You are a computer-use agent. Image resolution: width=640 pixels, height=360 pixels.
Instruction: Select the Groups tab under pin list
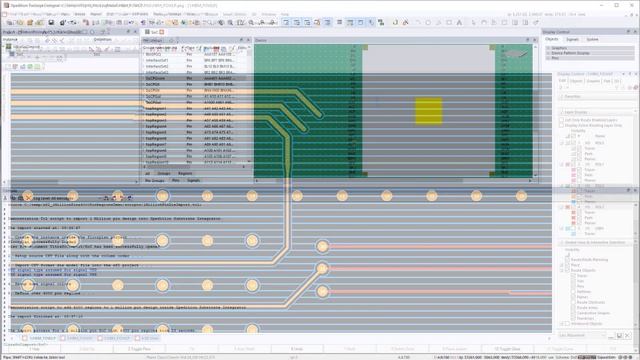pos(164,173)
